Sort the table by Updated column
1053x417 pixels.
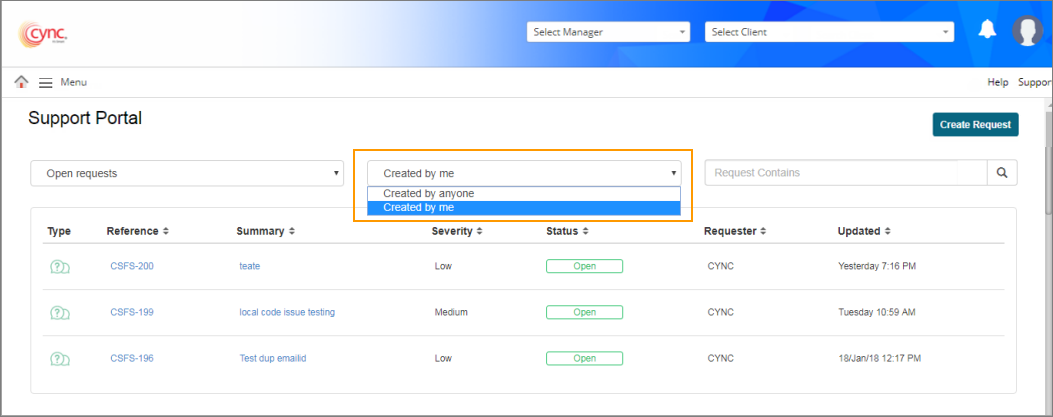tap(863, 231)
